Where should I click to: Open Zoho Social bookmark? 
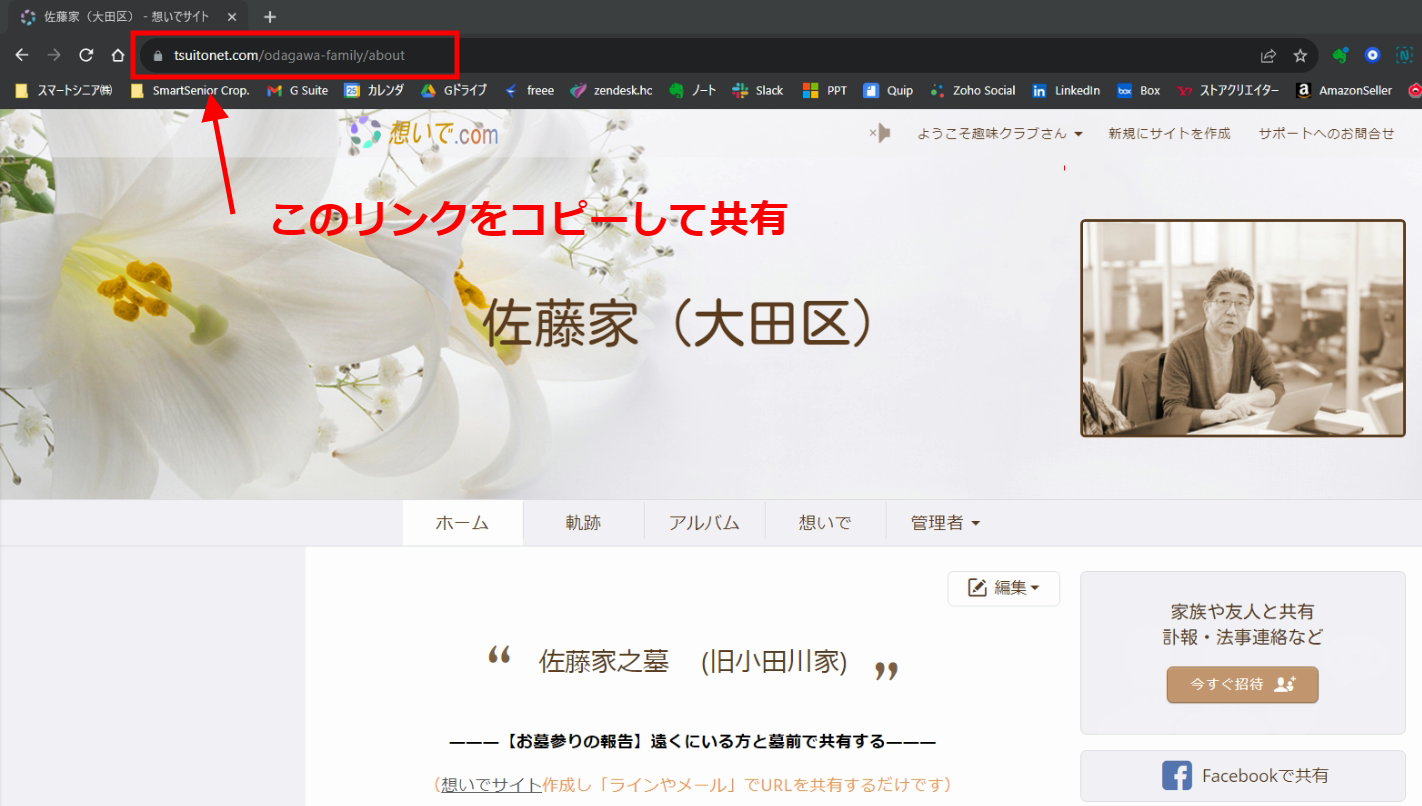pos(972,90)
